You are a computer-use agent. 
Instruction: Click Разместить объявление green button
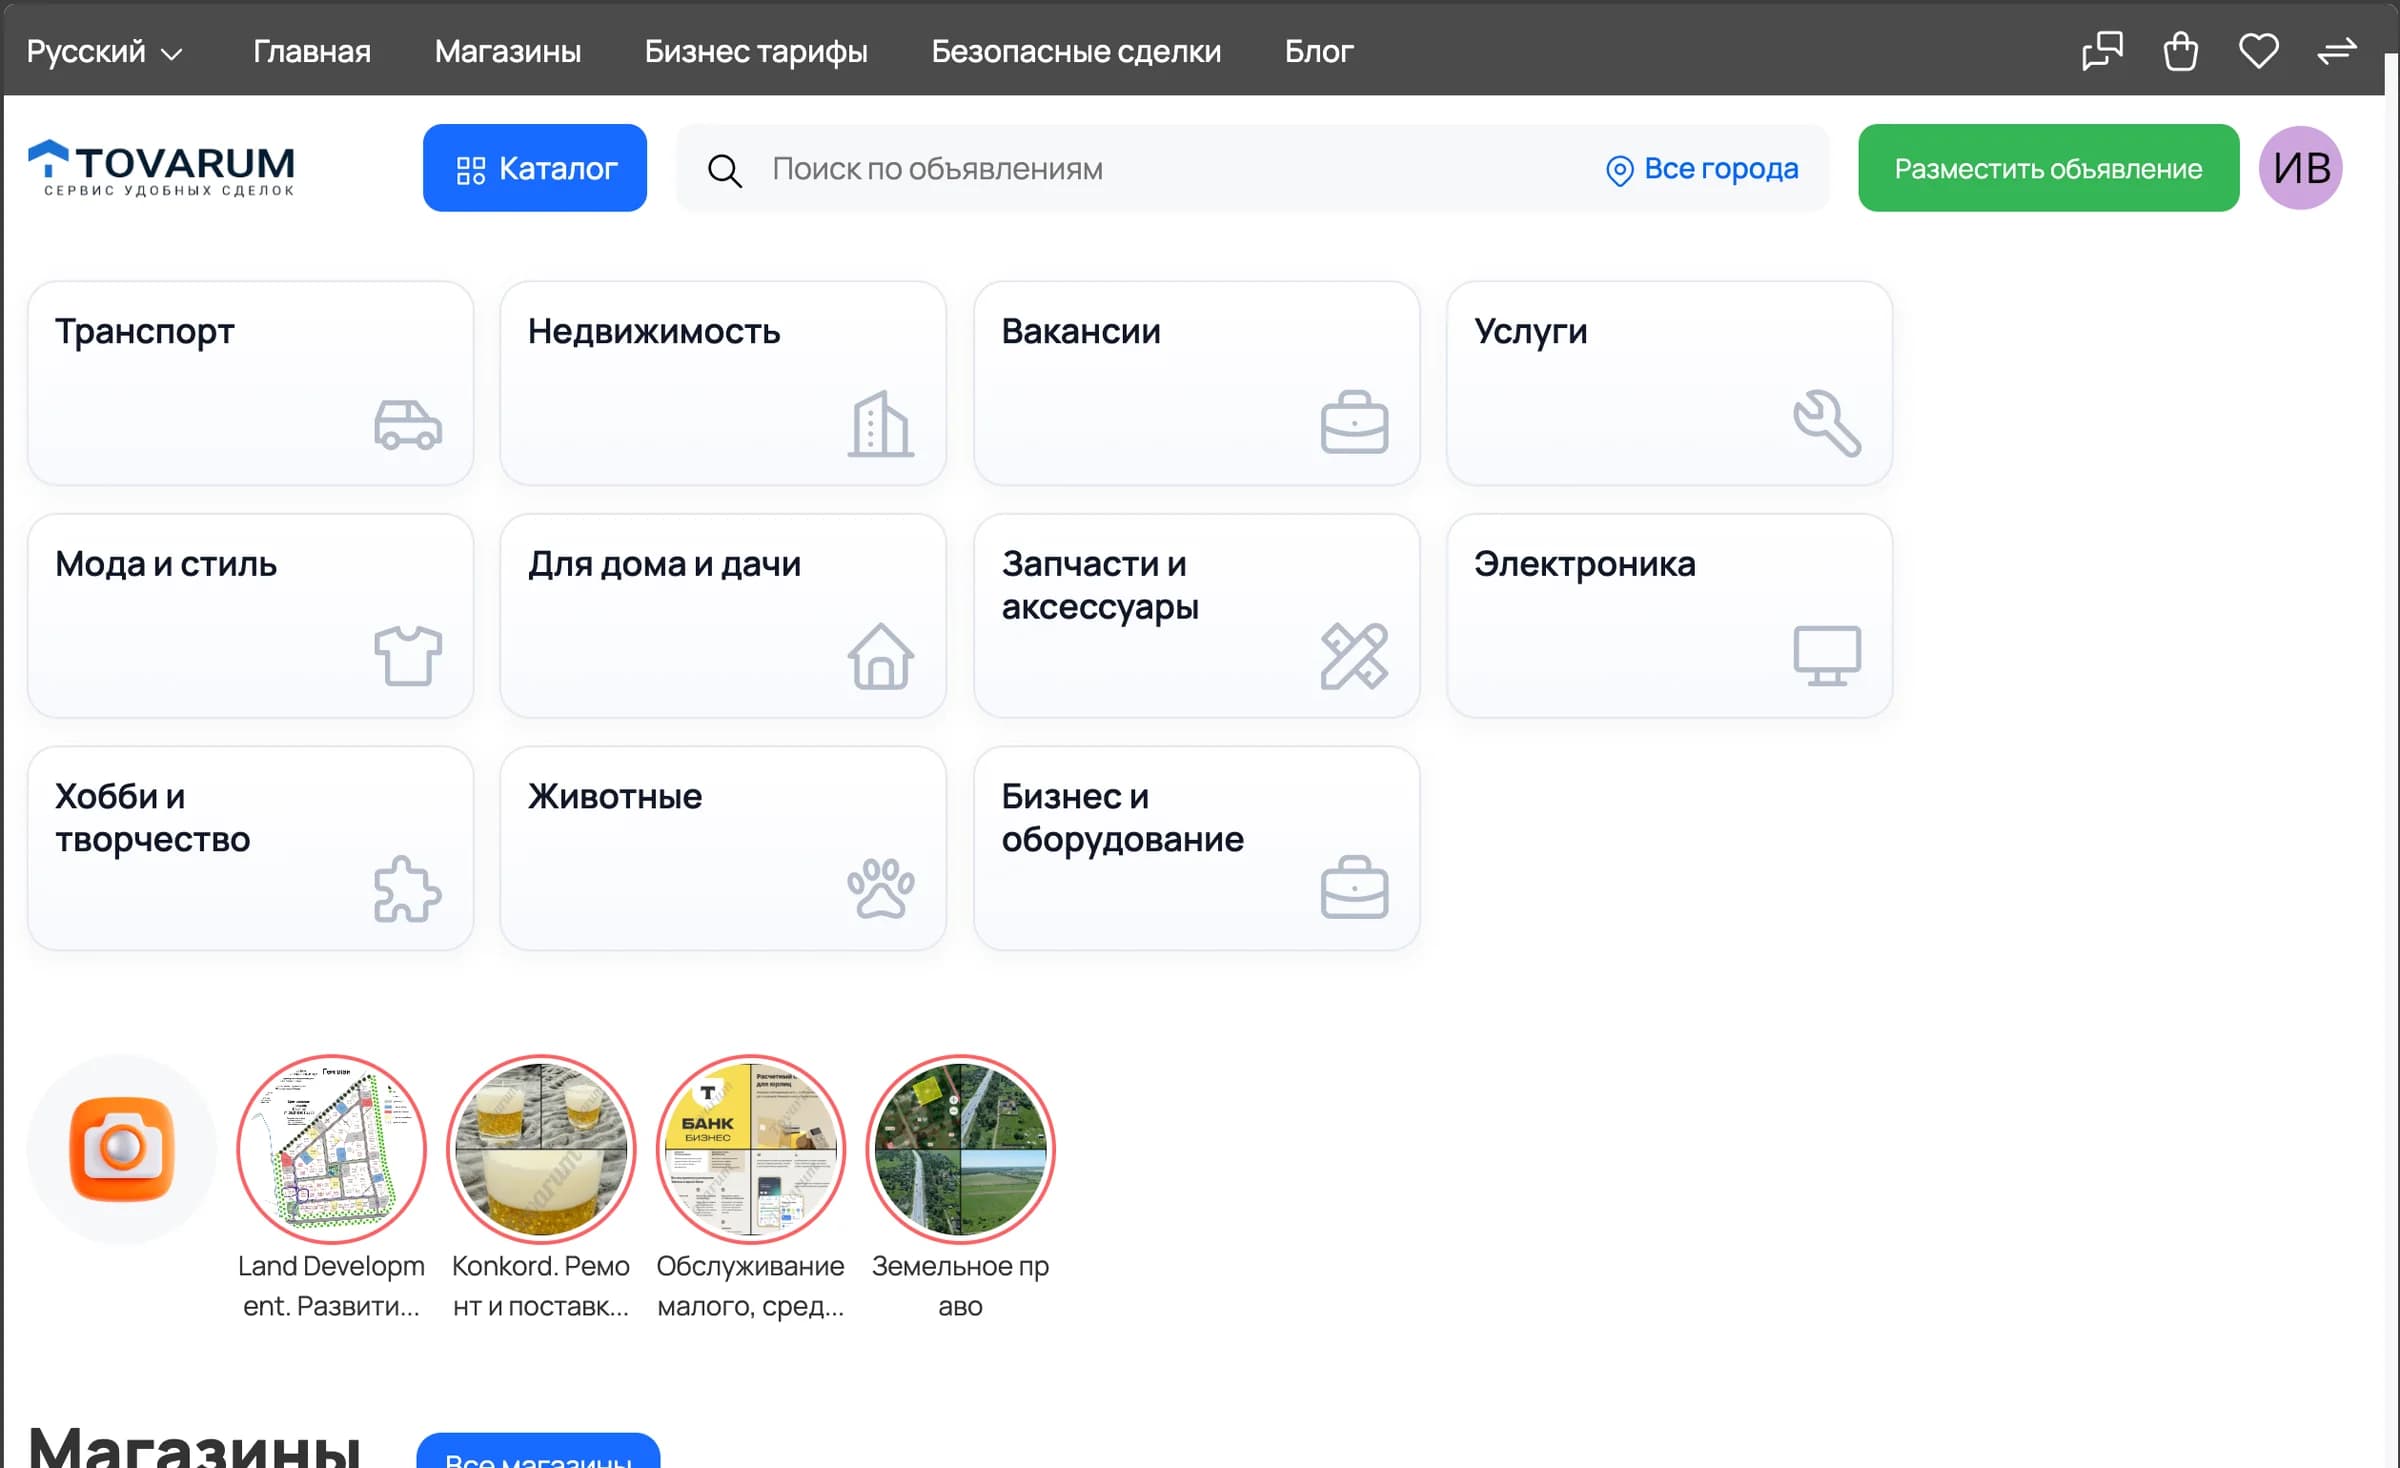(2048, 168)
